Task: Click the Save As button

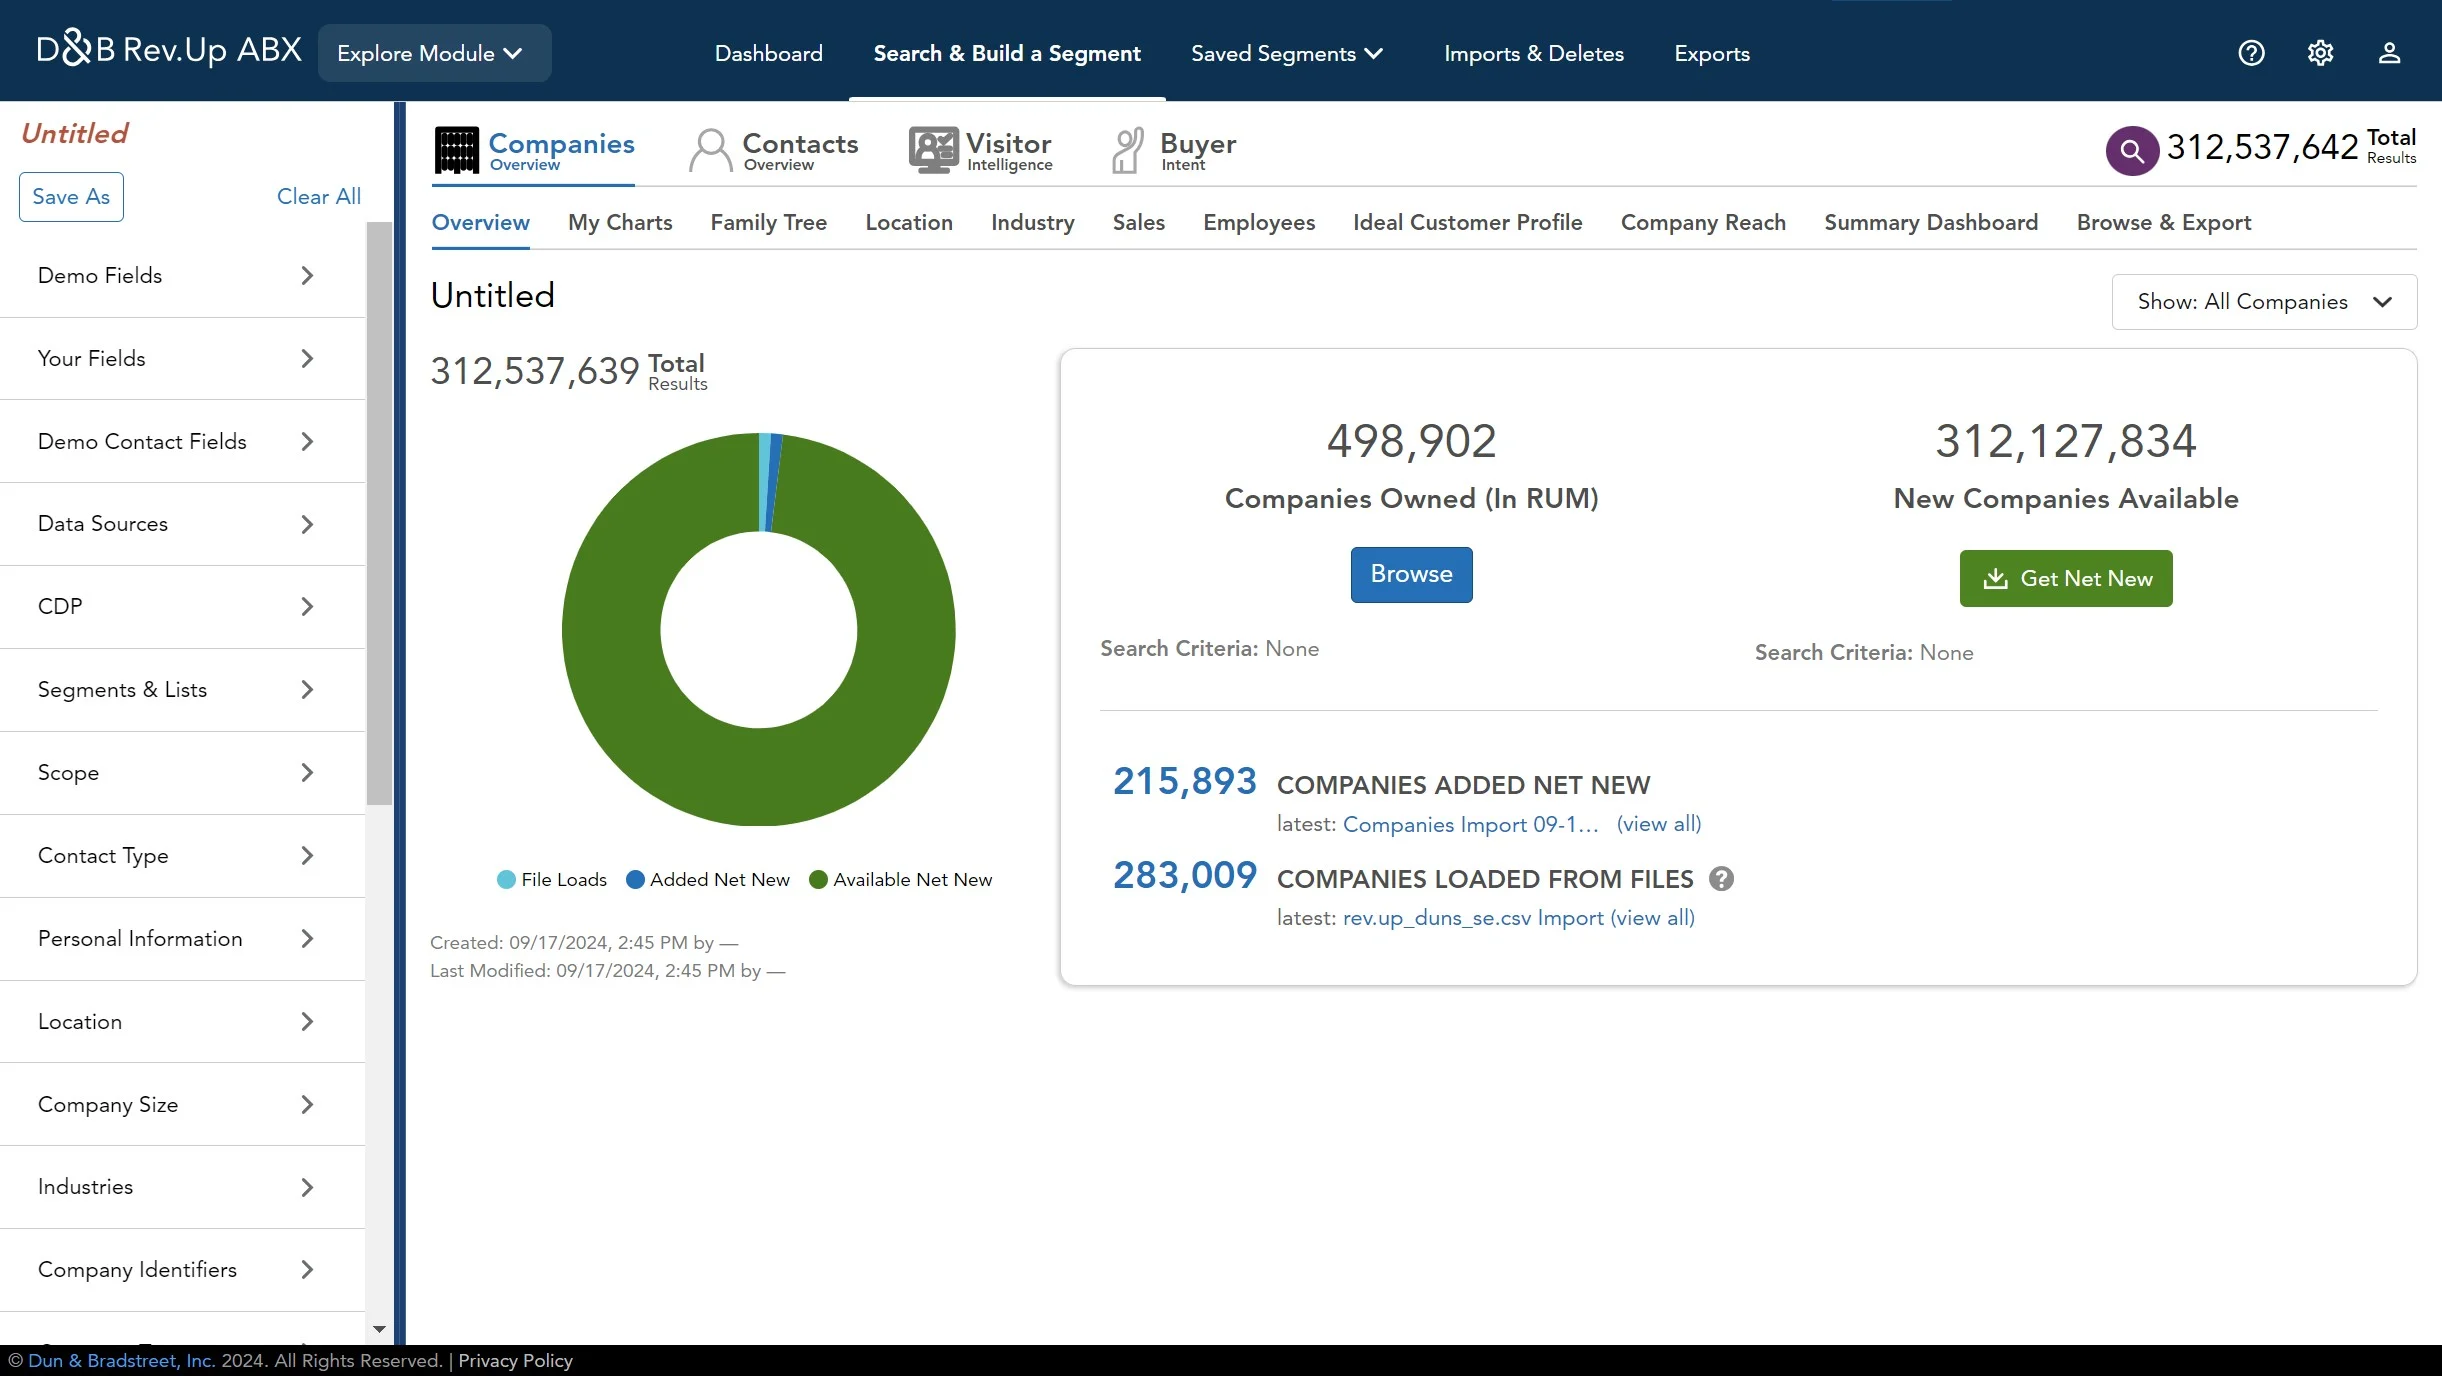Action: pos(71,197)
